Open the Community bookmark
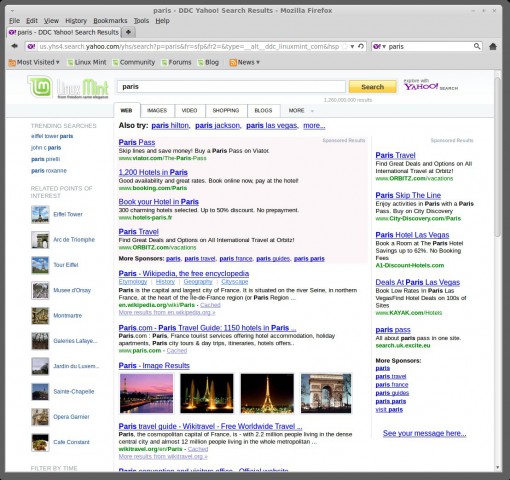 point(134,62)
